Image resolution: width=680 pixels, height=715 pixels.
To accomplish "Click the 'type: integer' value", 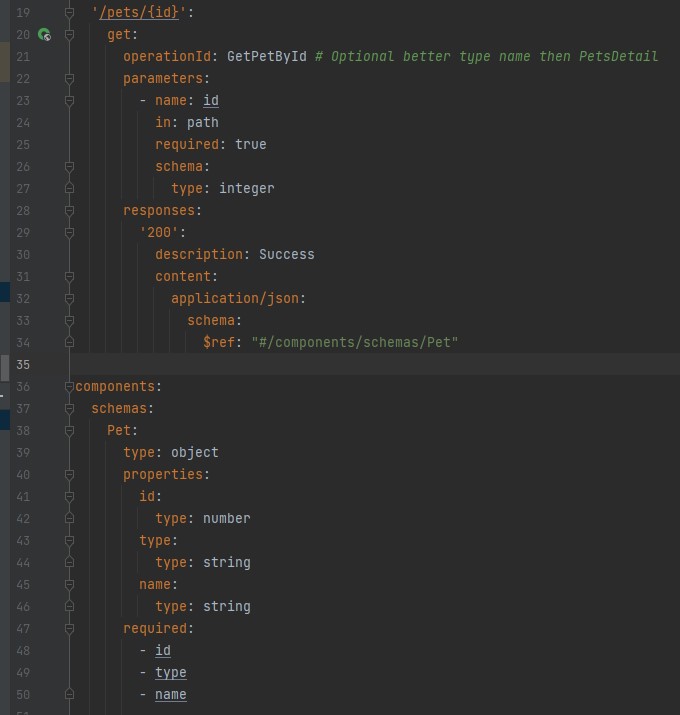I will pos(247,189).
